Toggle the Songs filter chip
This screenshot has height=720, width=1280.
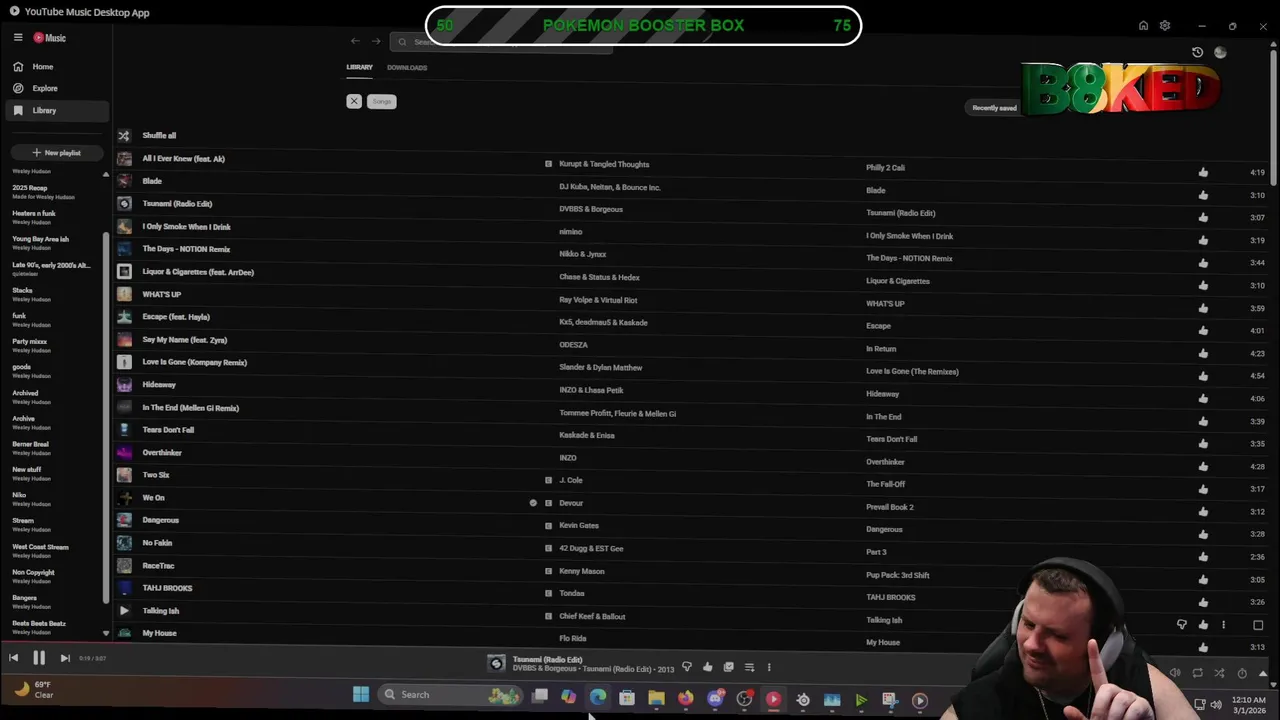tap(382, 101)
